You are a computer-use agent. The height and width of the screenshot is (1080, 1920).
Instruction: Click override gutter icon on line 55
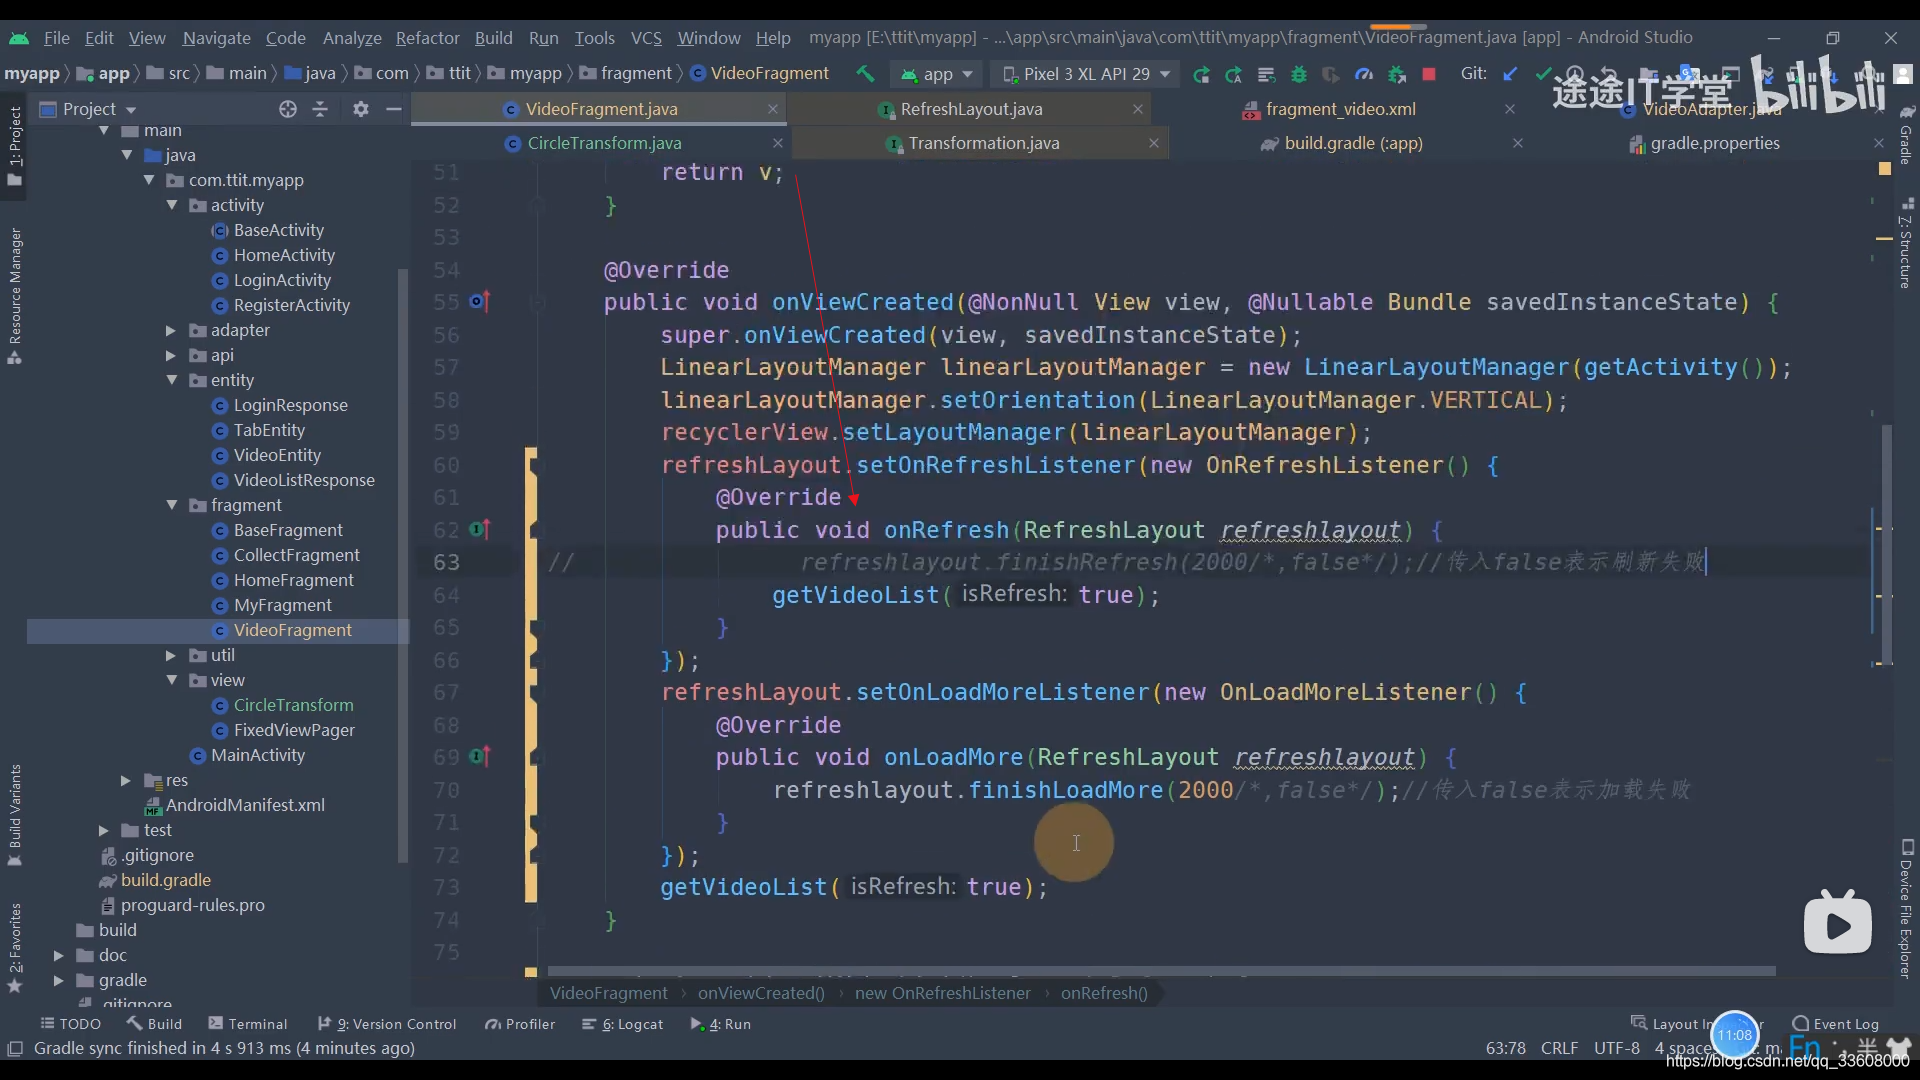[480, 301]
